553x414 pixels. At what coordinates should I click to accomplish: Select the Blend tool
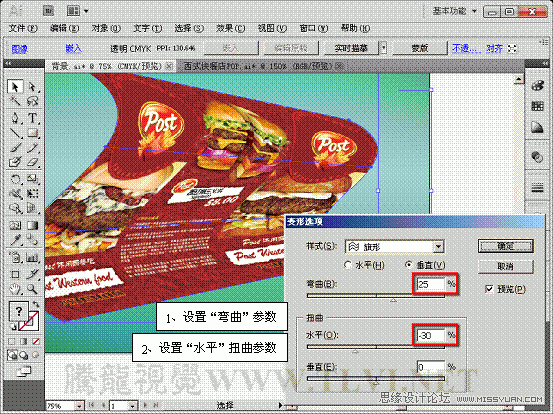(32, 241)
